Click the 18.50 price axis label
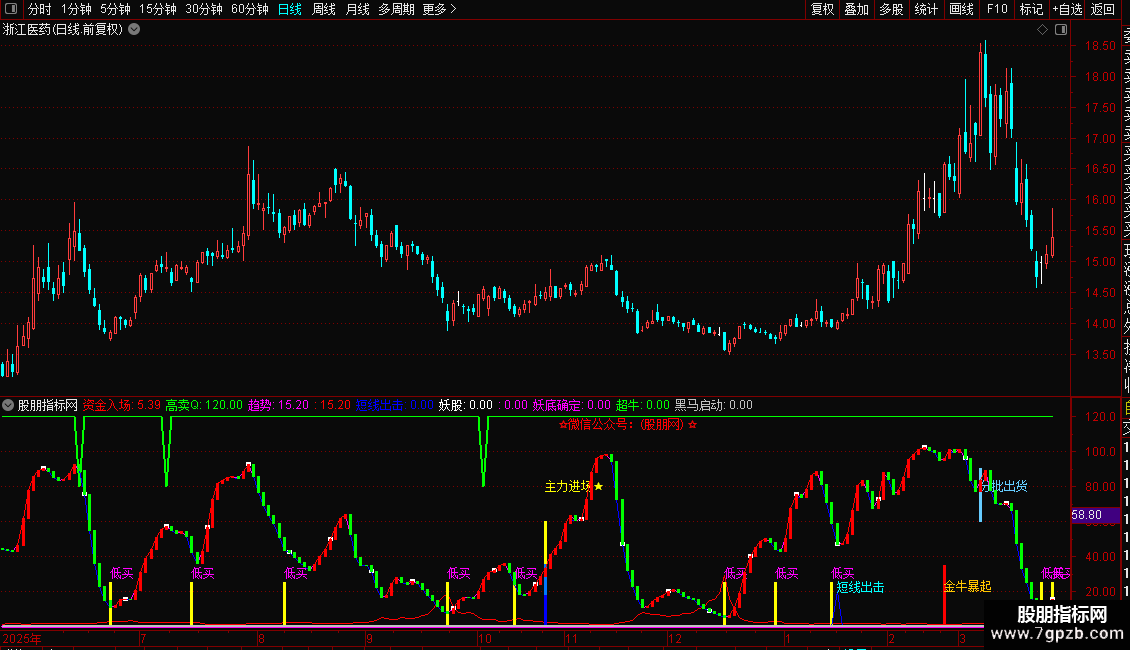 pos(1100,45)
